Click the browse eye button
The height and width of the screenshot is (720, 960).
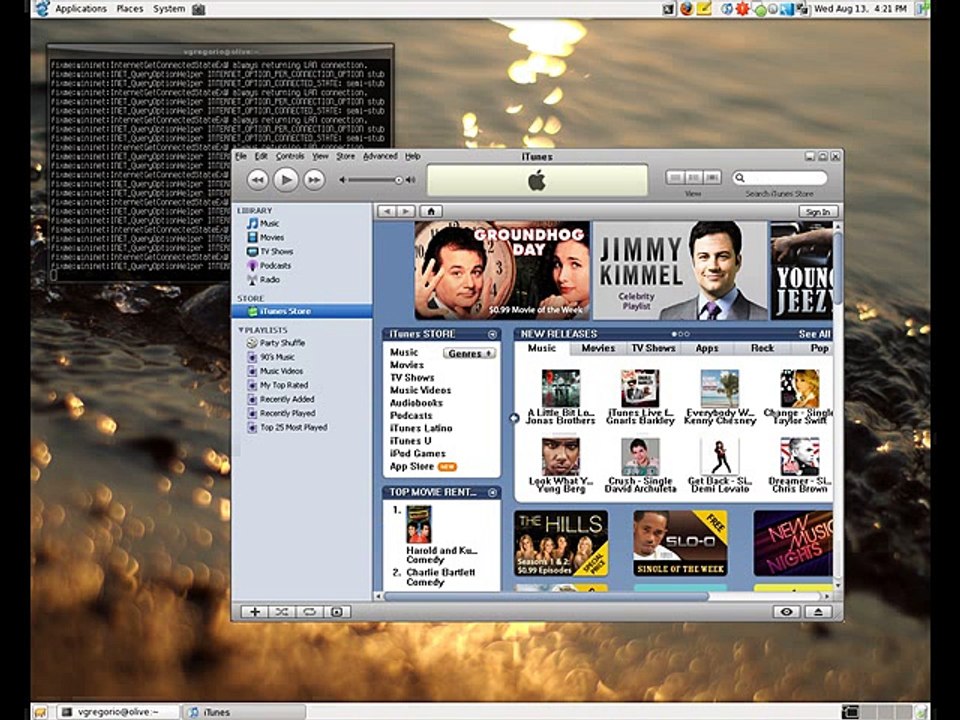(787, 612)
